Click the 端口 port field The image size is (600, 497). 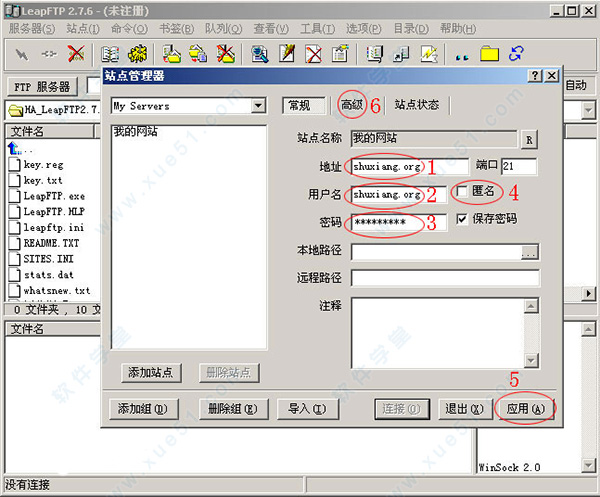(x=519, y=166)
